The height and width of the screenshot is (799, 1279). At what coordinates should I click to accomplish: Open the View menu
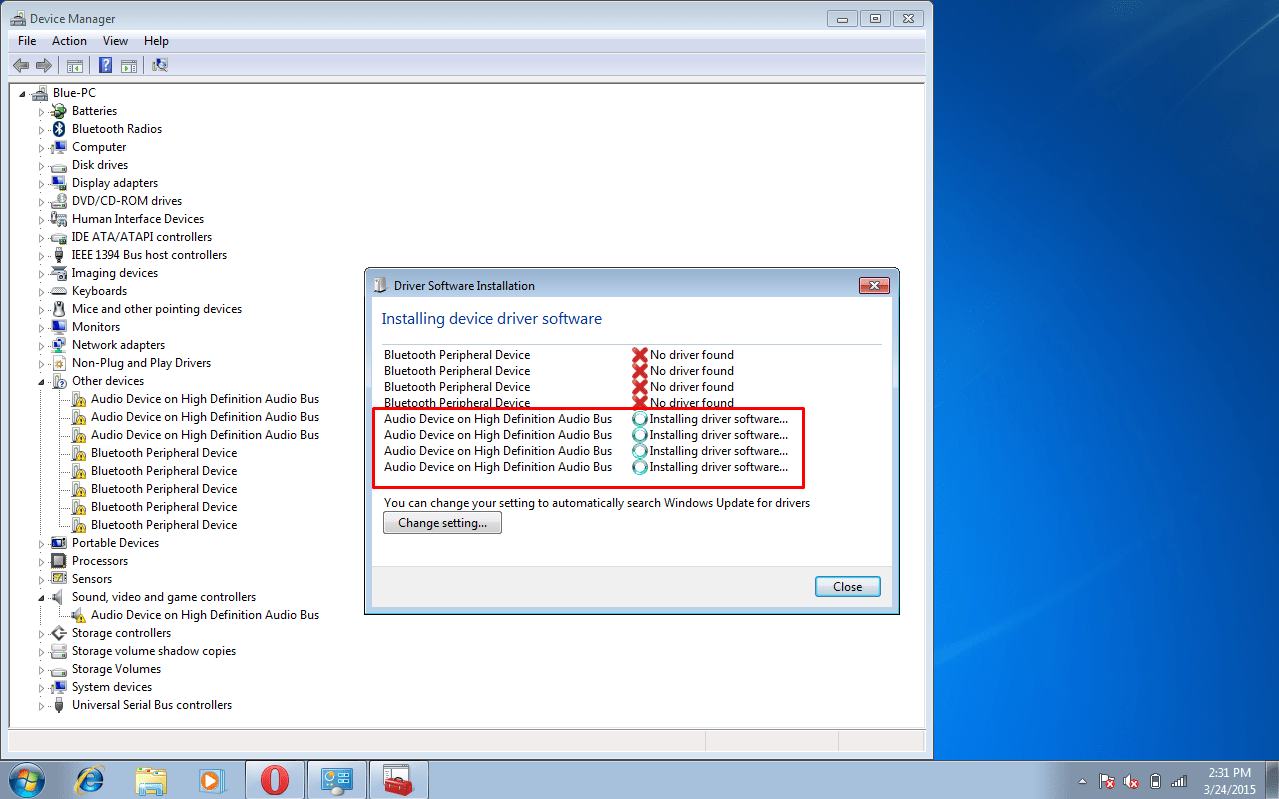point(115,41)
